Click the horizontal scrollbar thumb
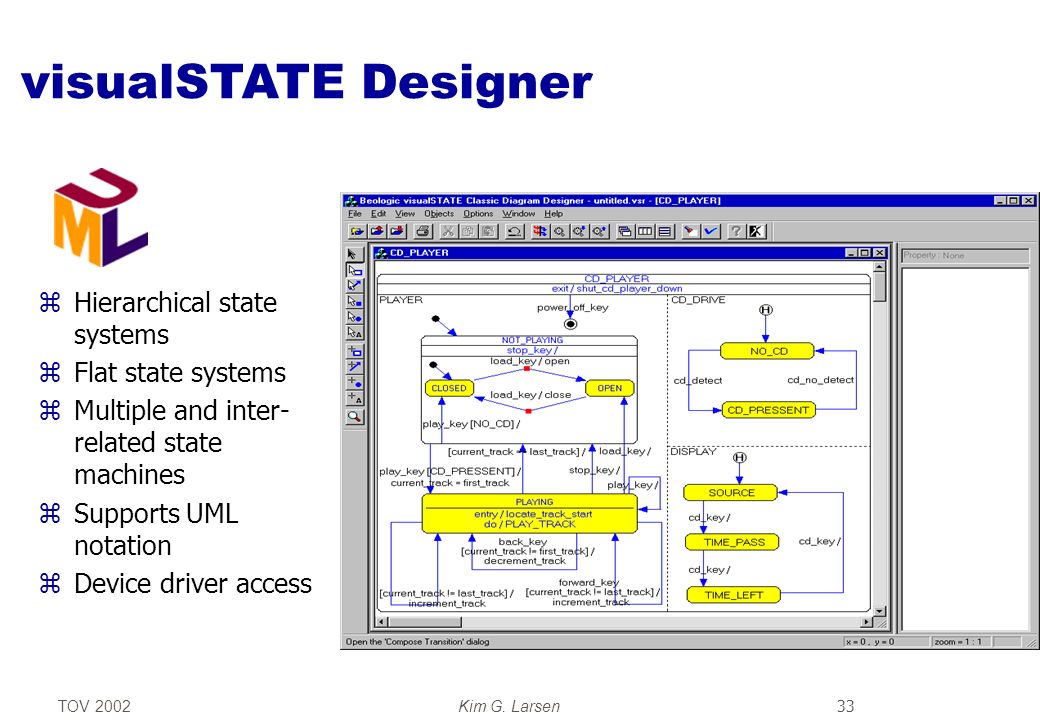The height and width of the screenshot is (720, 1040). point(424,622)
